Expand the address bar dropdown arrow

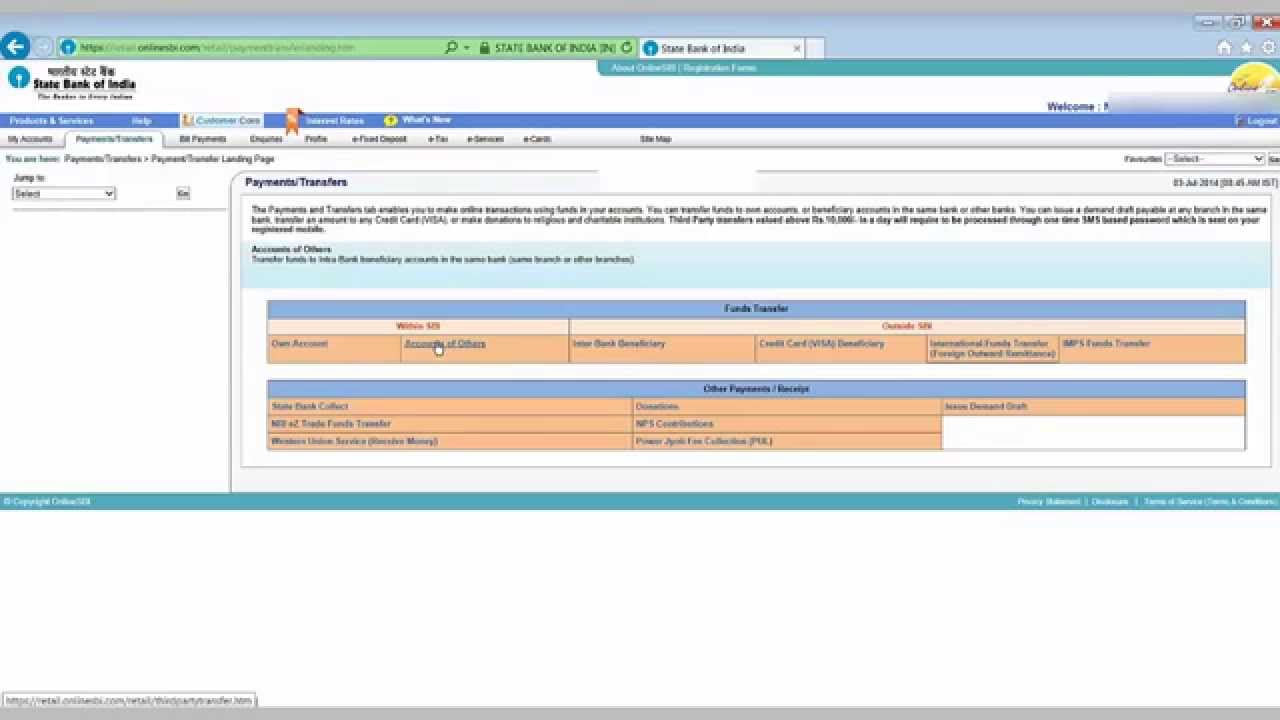(466, 48)
